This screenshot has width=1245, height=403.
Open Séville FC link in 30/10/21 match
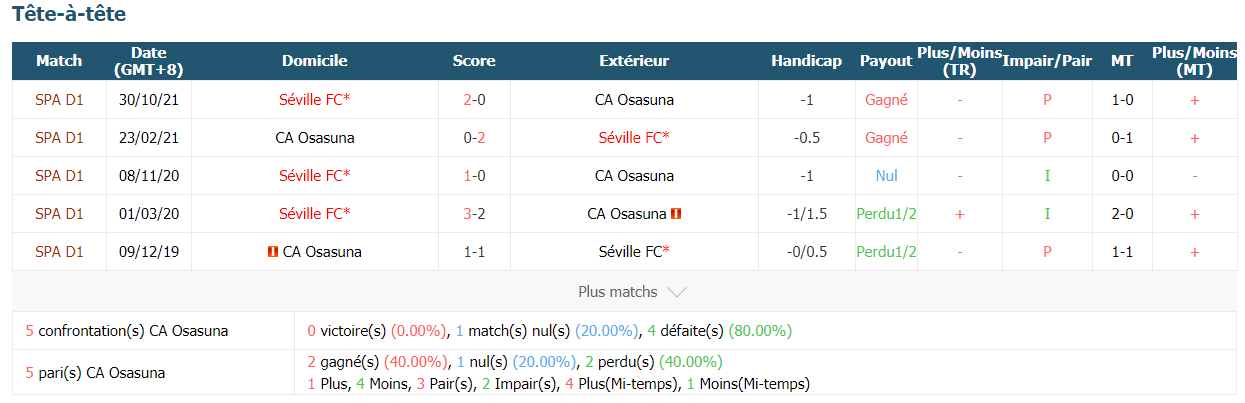315,99
